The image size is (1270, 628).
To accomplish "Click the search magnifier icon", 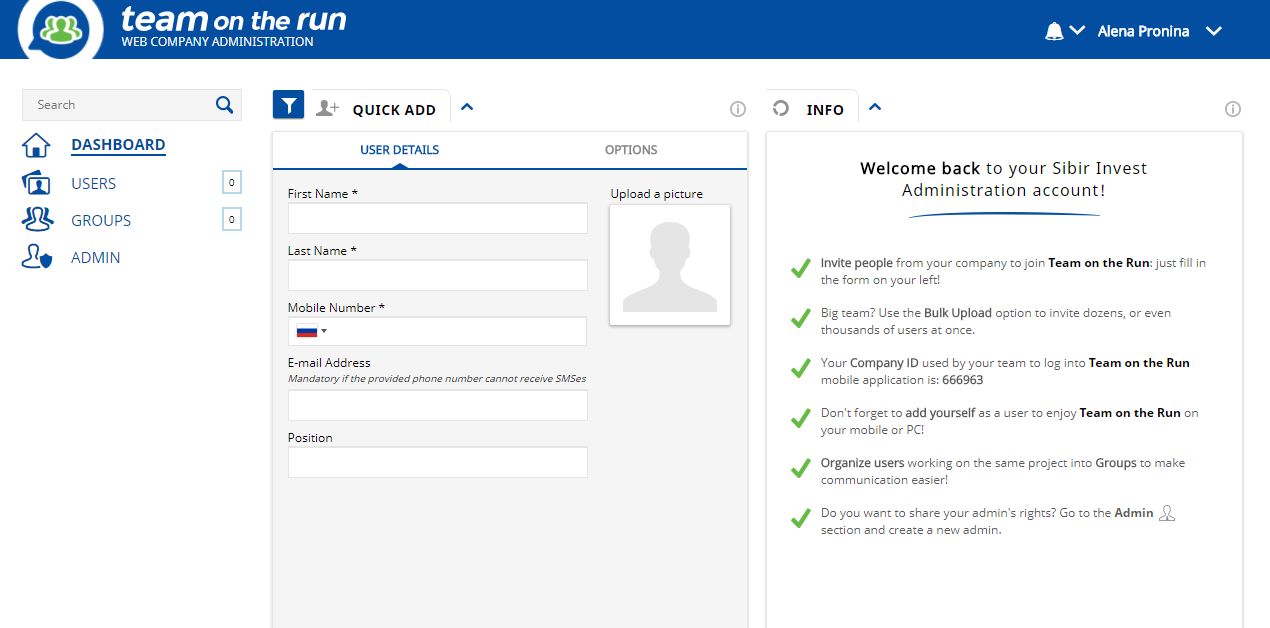I will [x=224, y=105].
